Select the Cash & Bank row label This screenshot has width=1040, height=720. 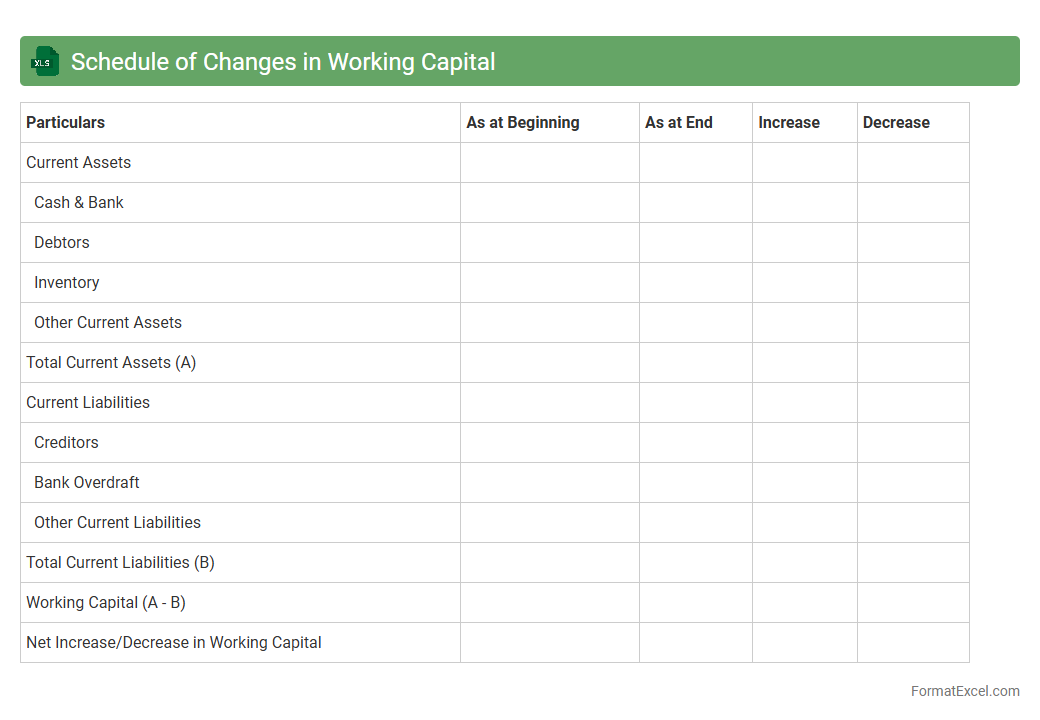pos(79,203)
